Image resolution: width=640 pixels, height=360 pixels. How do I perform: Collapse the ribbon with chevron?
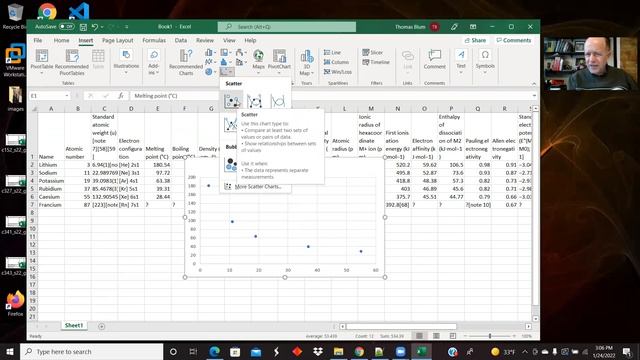pyautogui.click(x=533, y=84)
